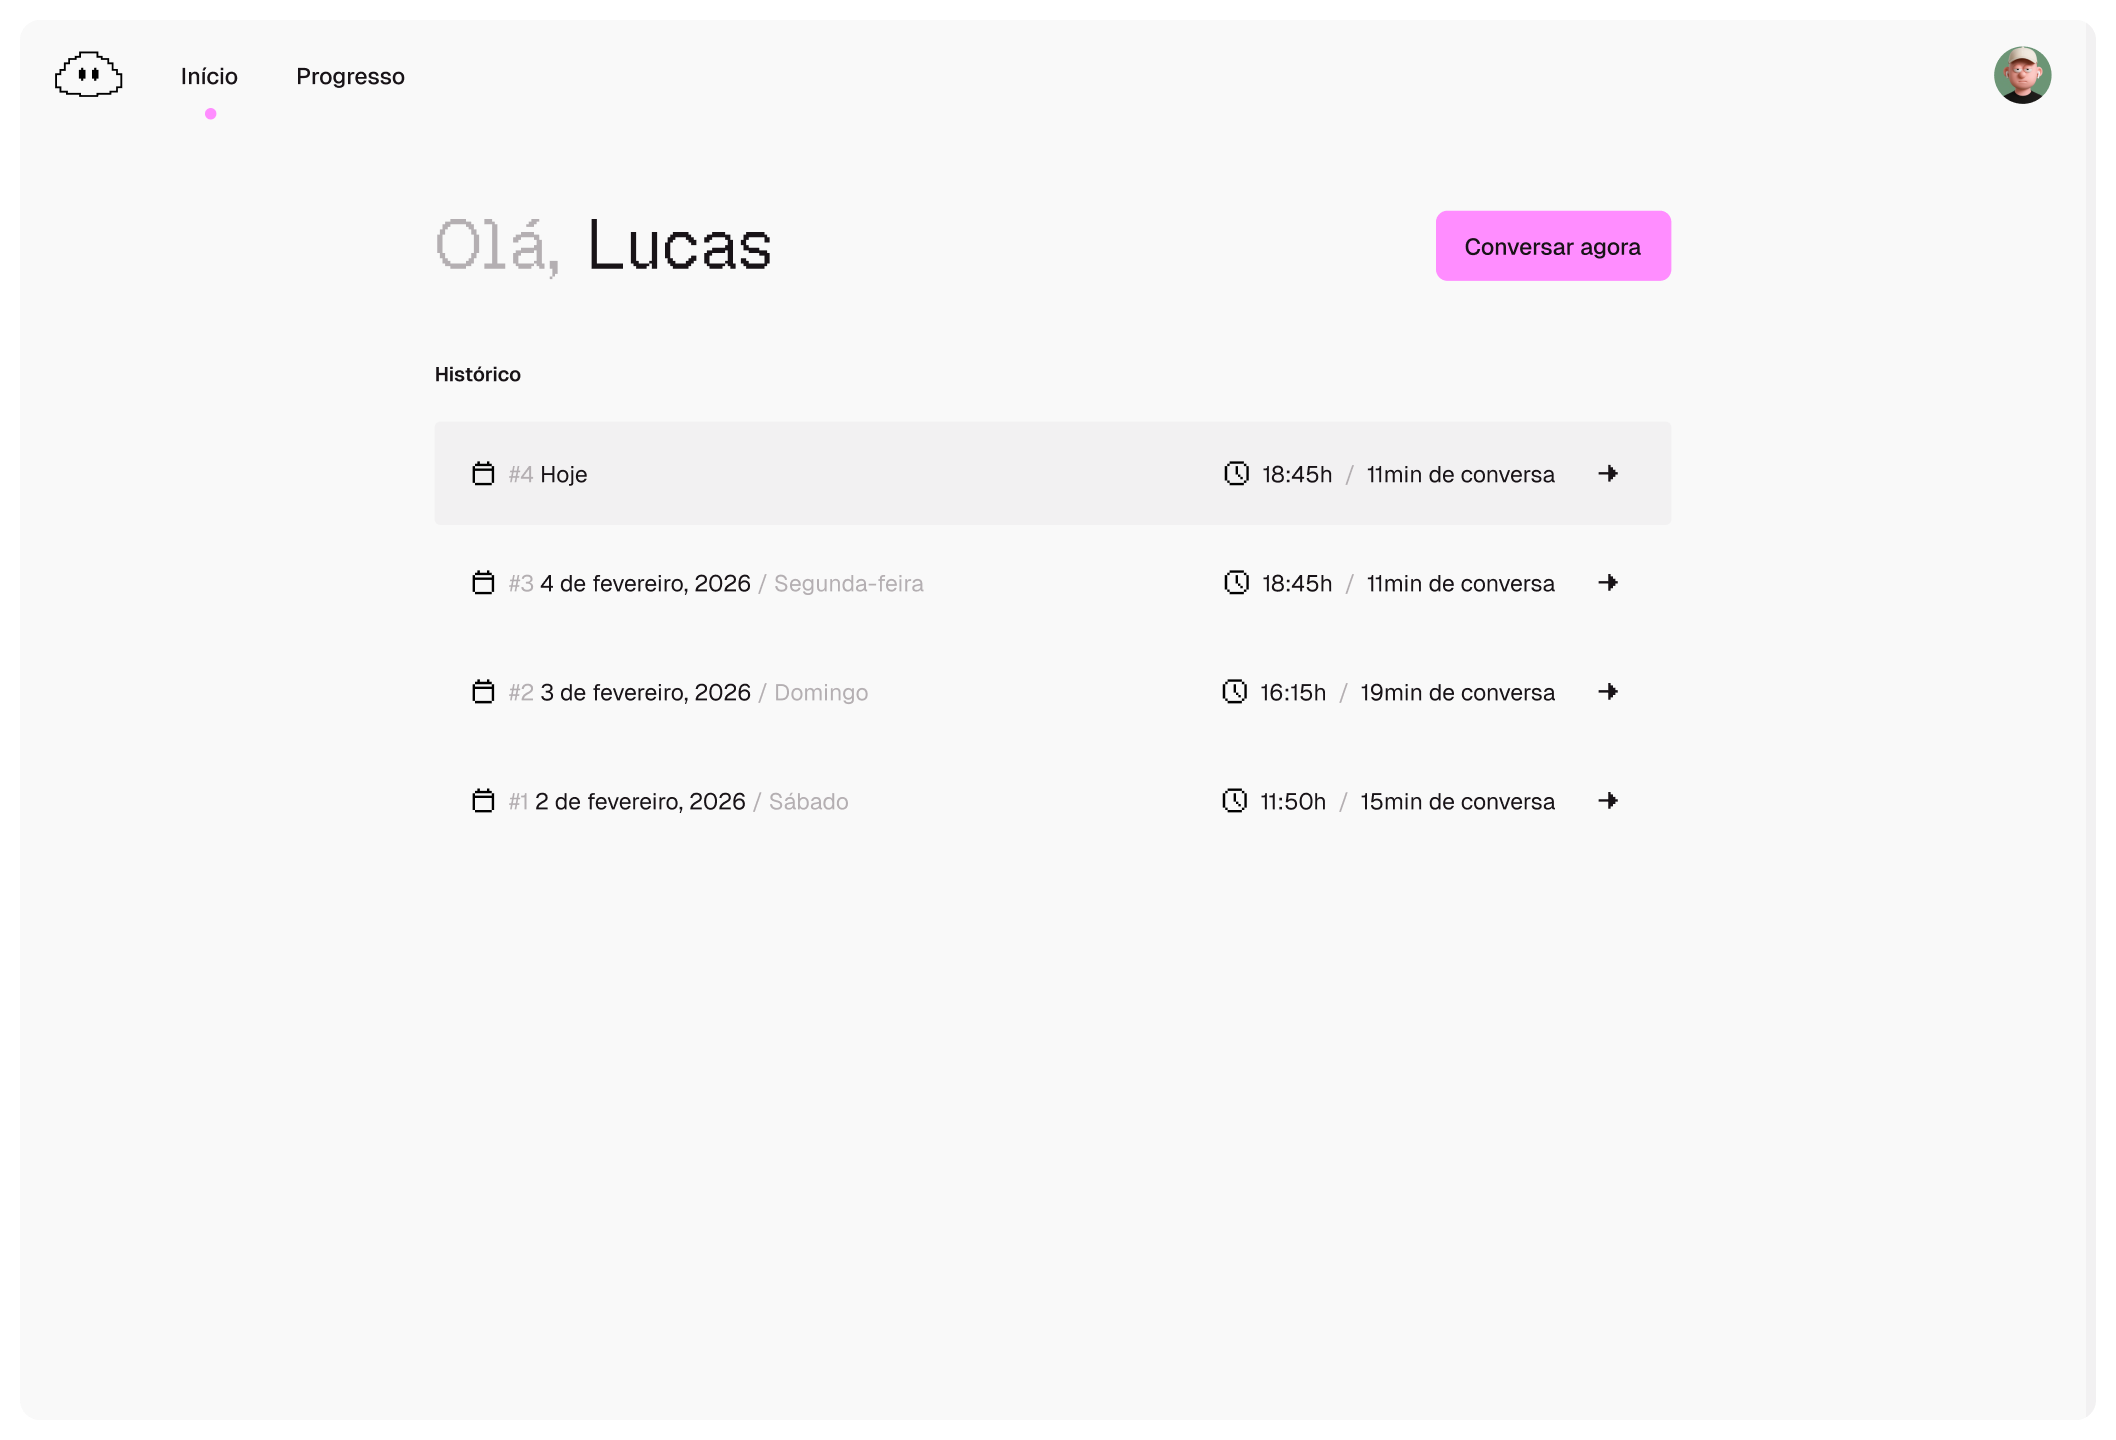
Task: Click arrow icon for 3 de fevereiro session
Action: [1608, 691]
